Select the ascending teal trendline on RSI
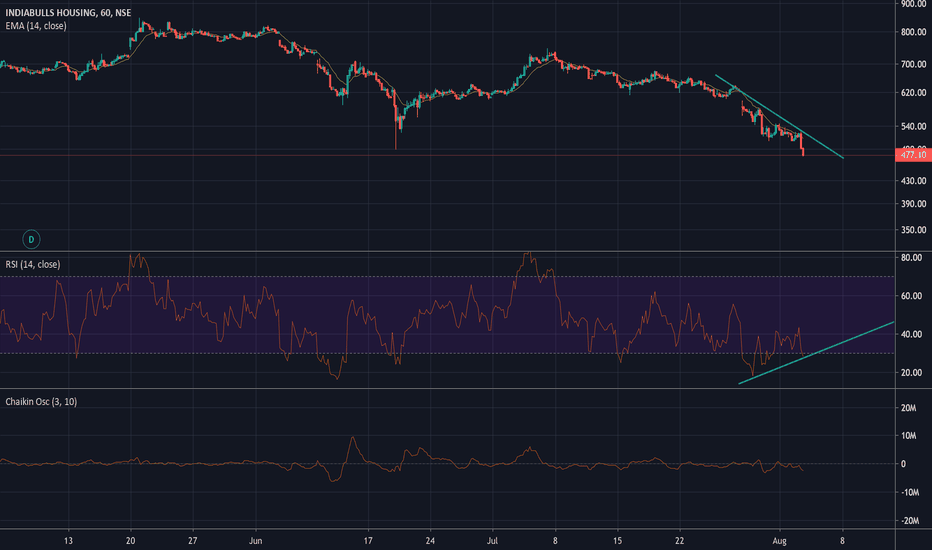The width and height of the screenshot is (932, 550). 817,353
